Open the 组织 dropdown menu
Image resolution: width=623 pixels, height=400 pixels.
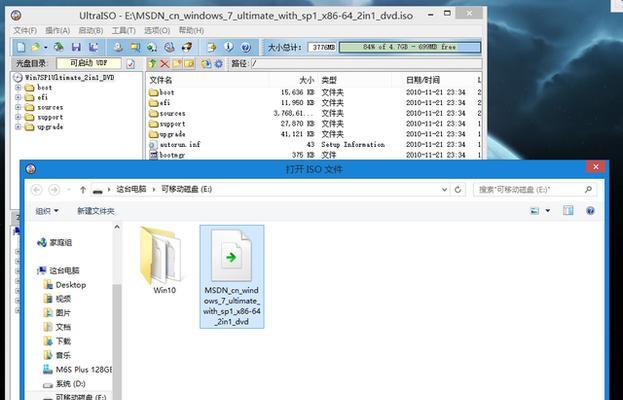point(47,211)
